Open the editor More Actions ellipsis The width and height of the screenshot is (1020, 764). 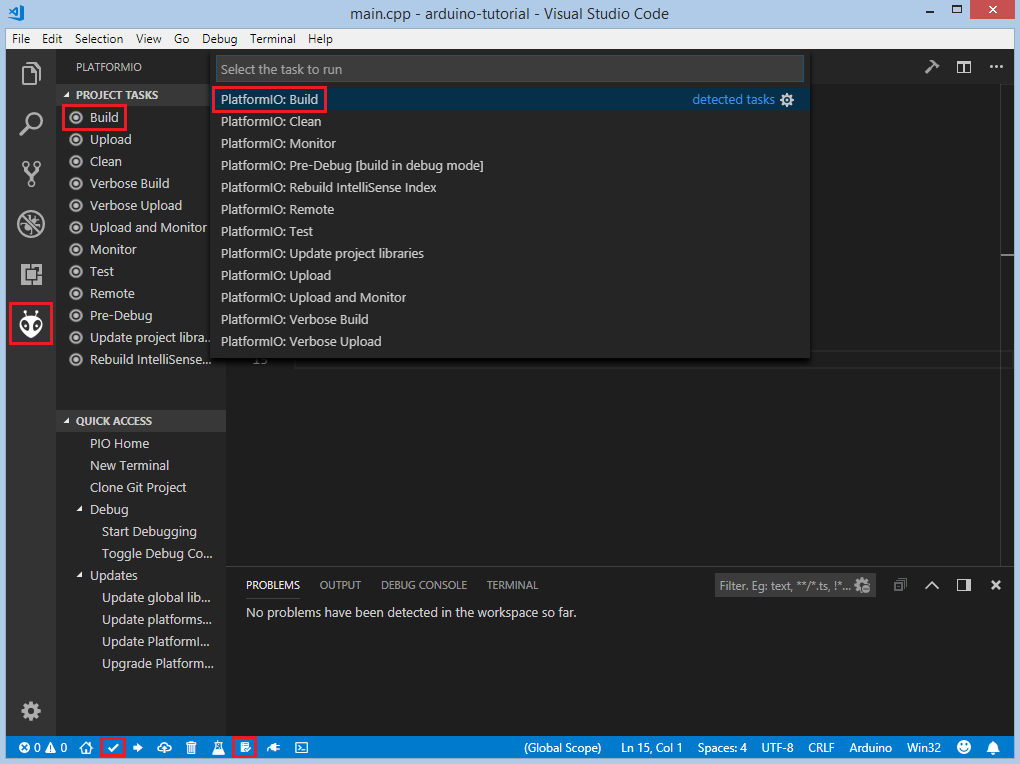click(996, 67)
